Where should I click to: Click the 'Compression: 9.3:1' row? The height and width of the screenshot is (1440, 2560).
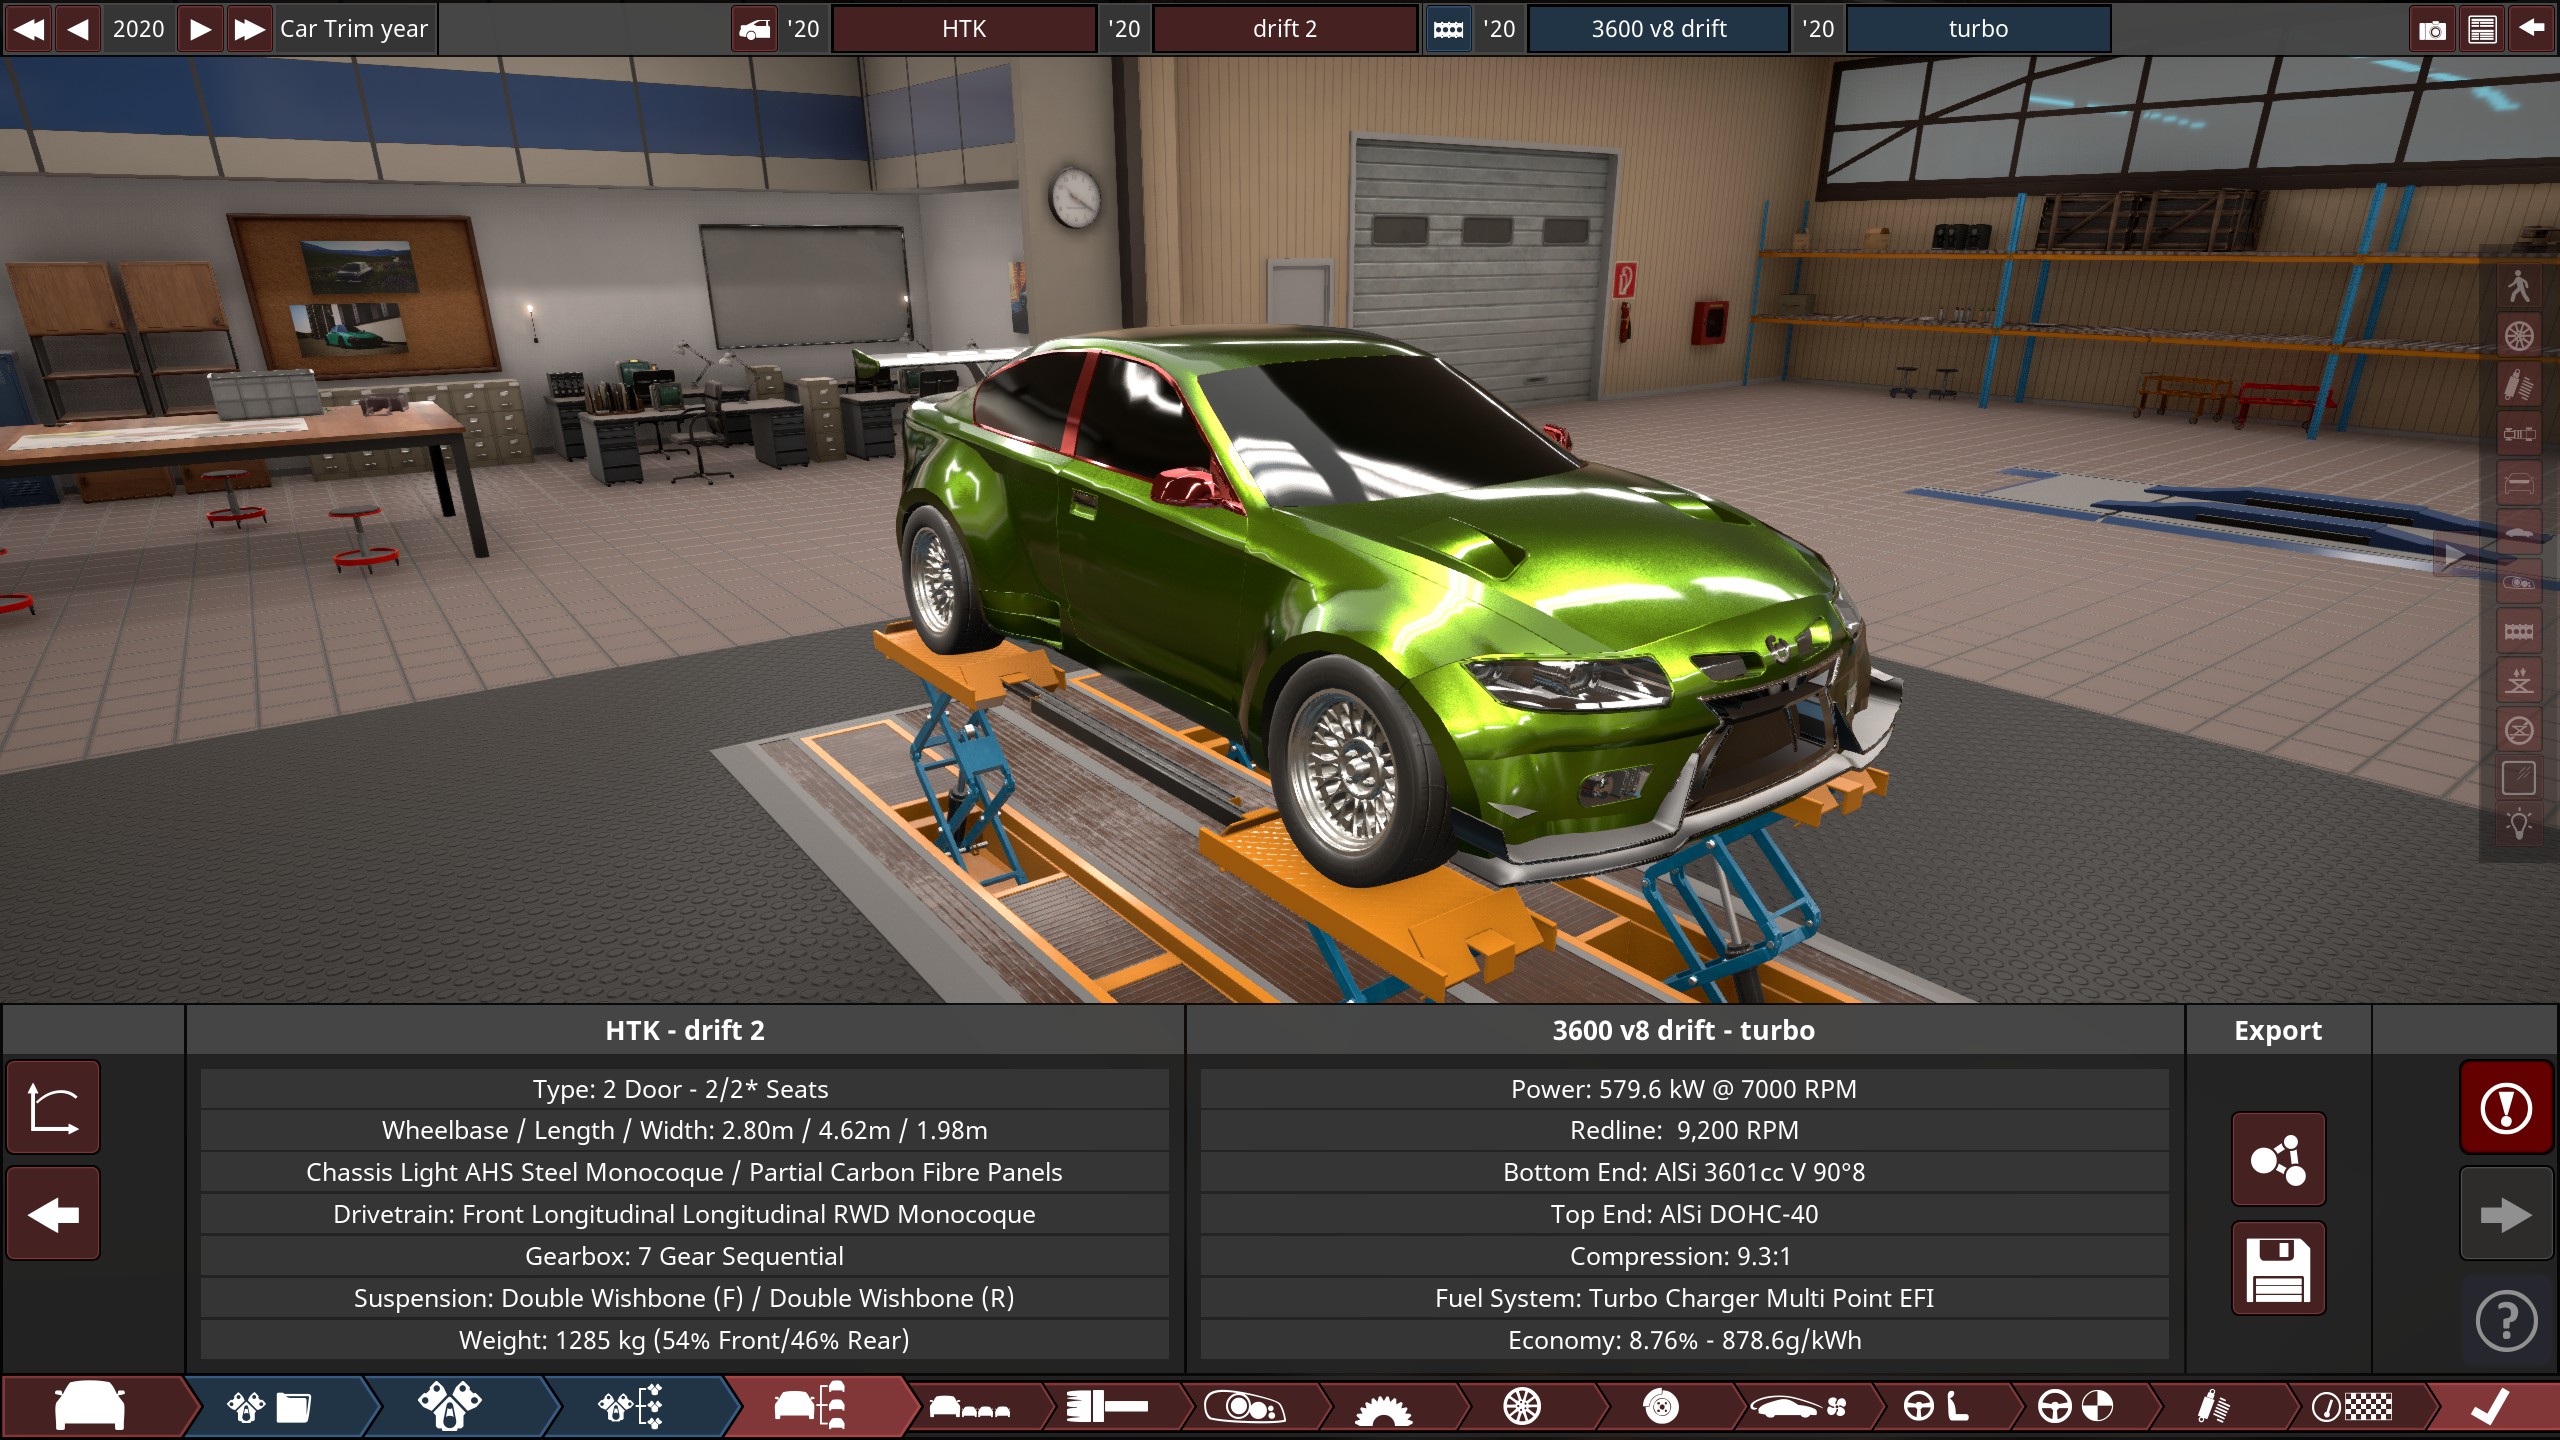pos(1684,1256)
